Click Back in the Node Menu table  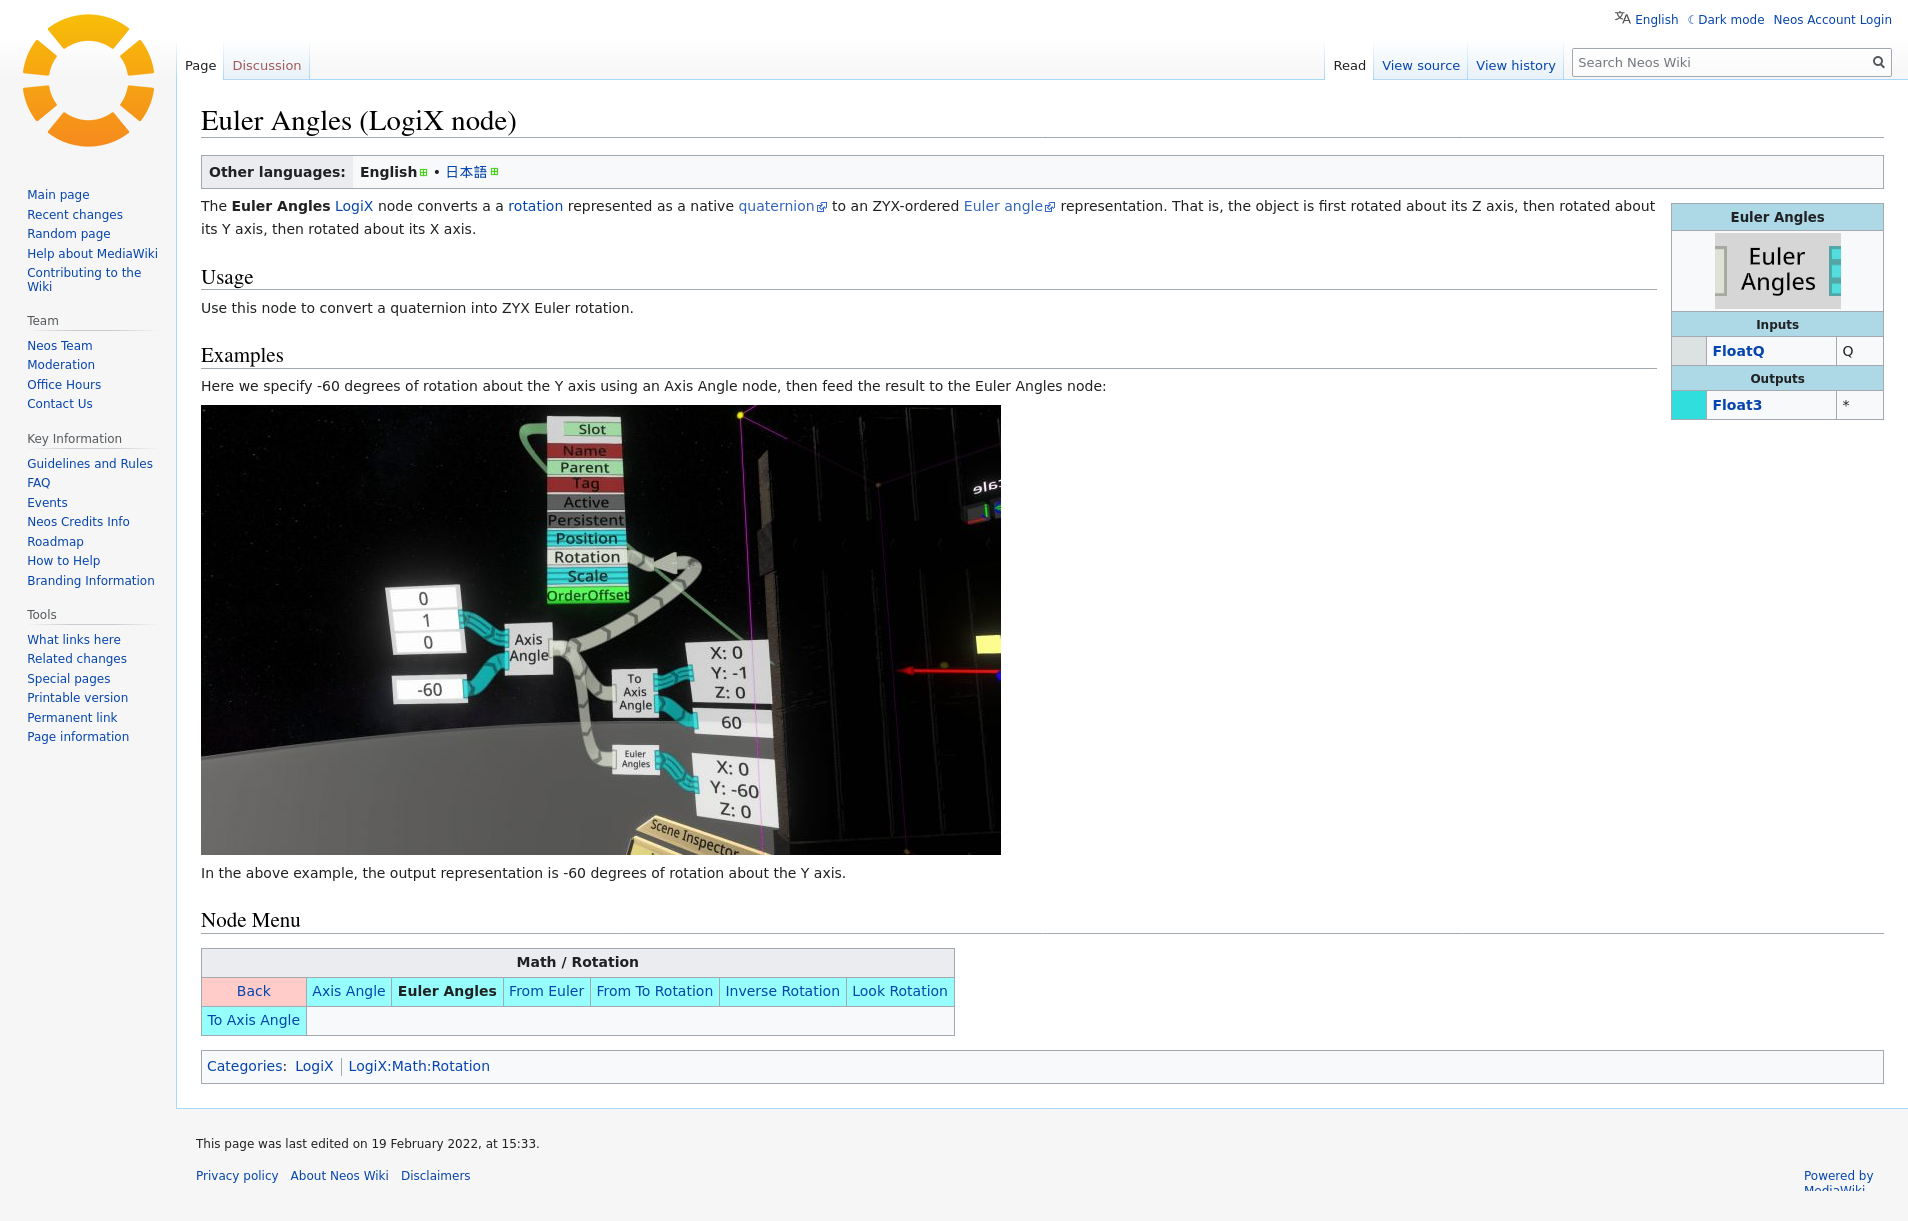[253, 991]
